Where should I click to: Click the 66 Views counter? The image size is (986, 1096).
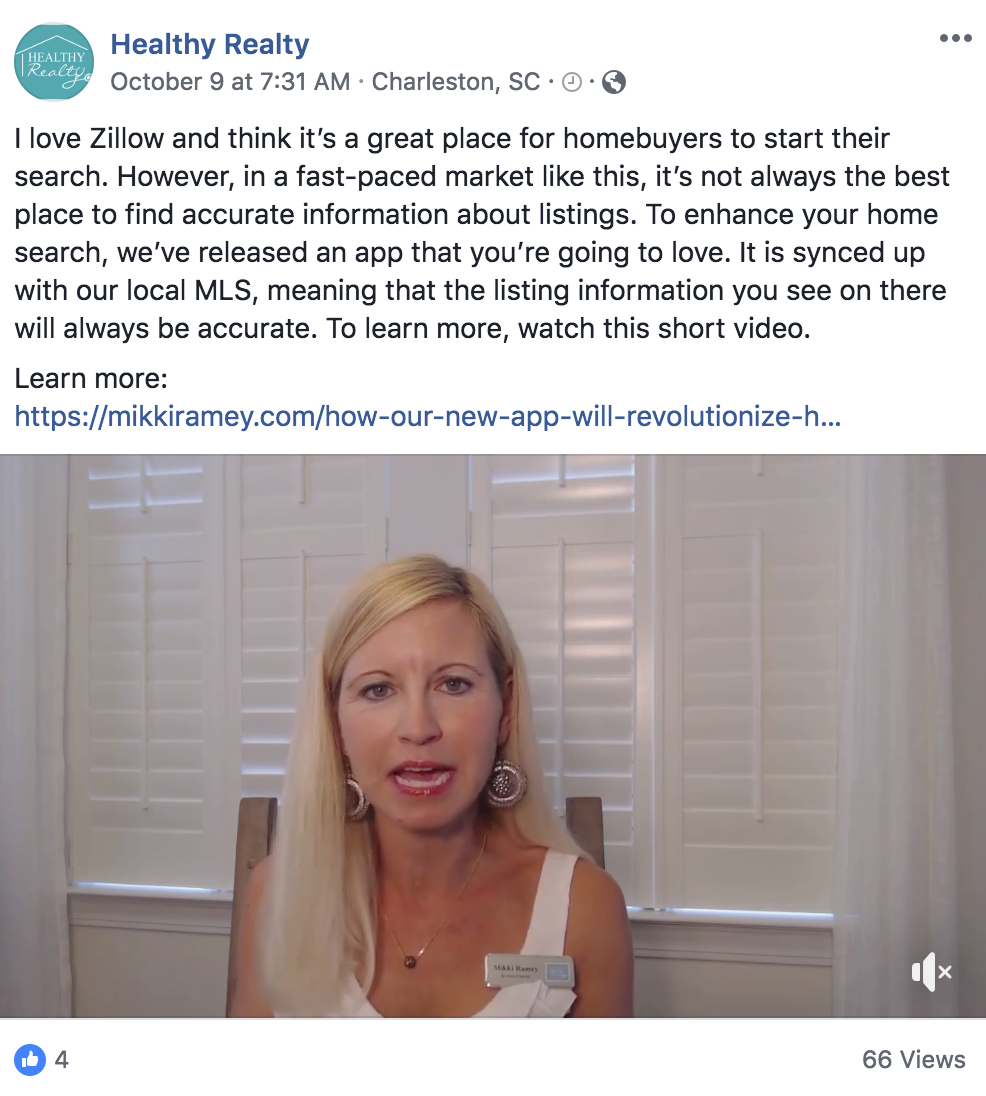point(913,1060)
